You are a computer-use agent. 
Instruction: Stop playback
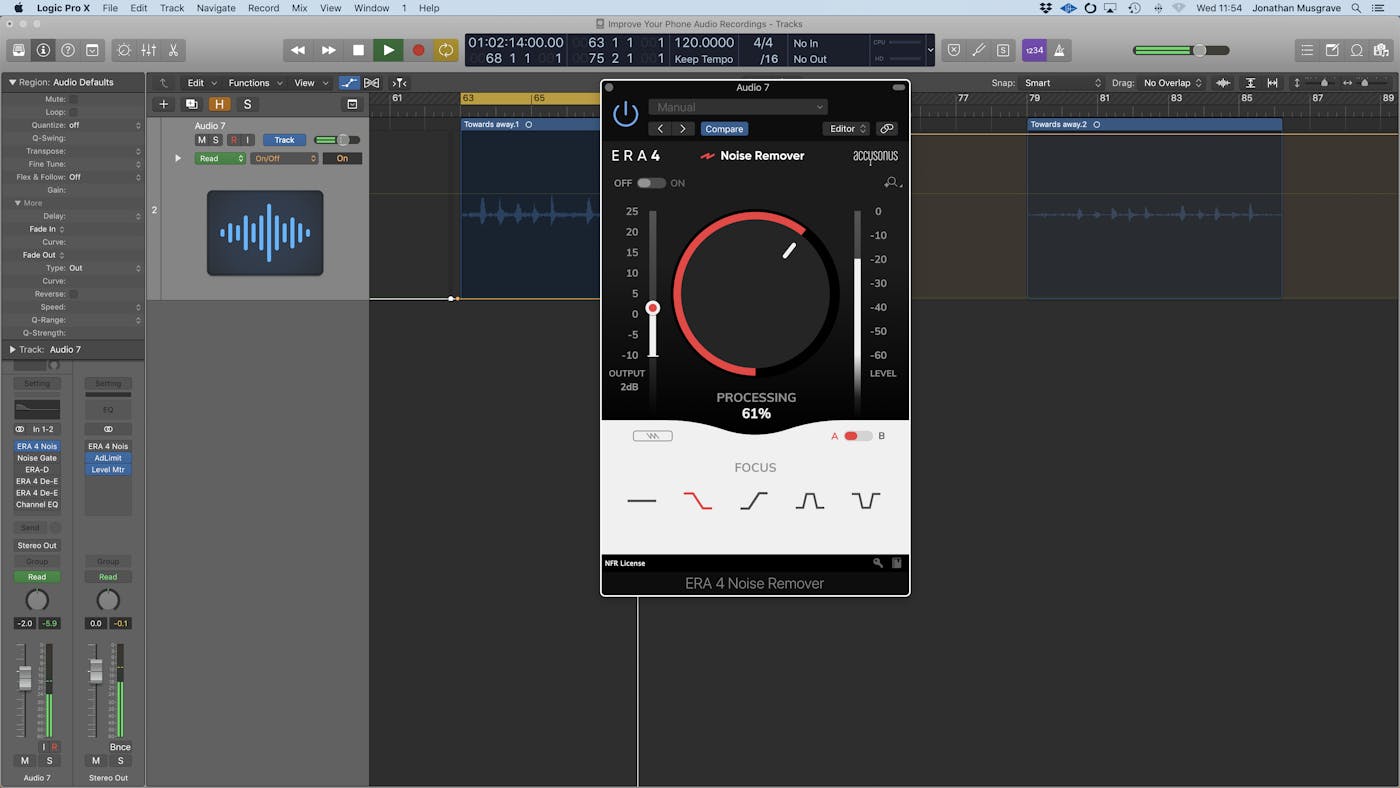click(358, 50)
